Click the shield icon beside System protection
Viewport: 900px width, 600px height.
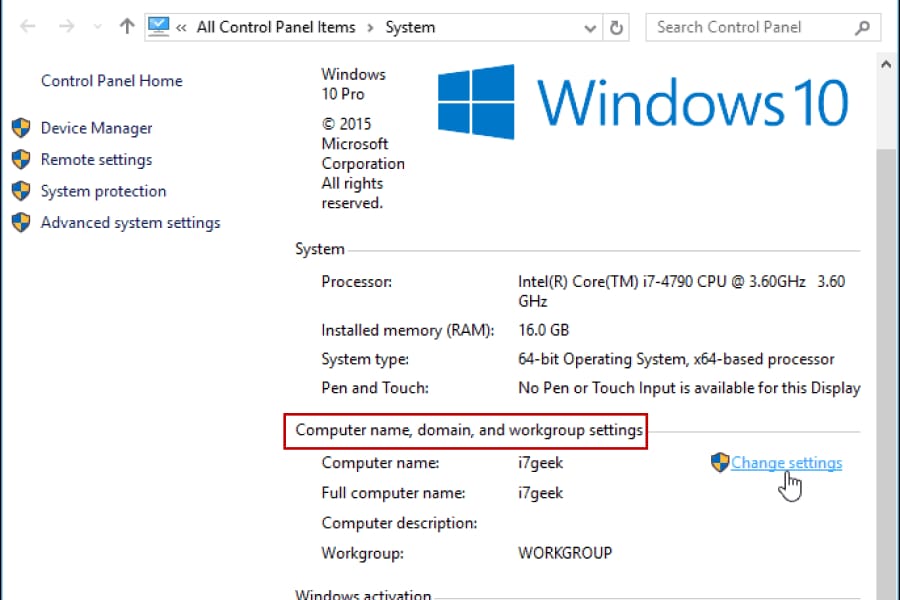pyautogui.click(x=21, y=191)
